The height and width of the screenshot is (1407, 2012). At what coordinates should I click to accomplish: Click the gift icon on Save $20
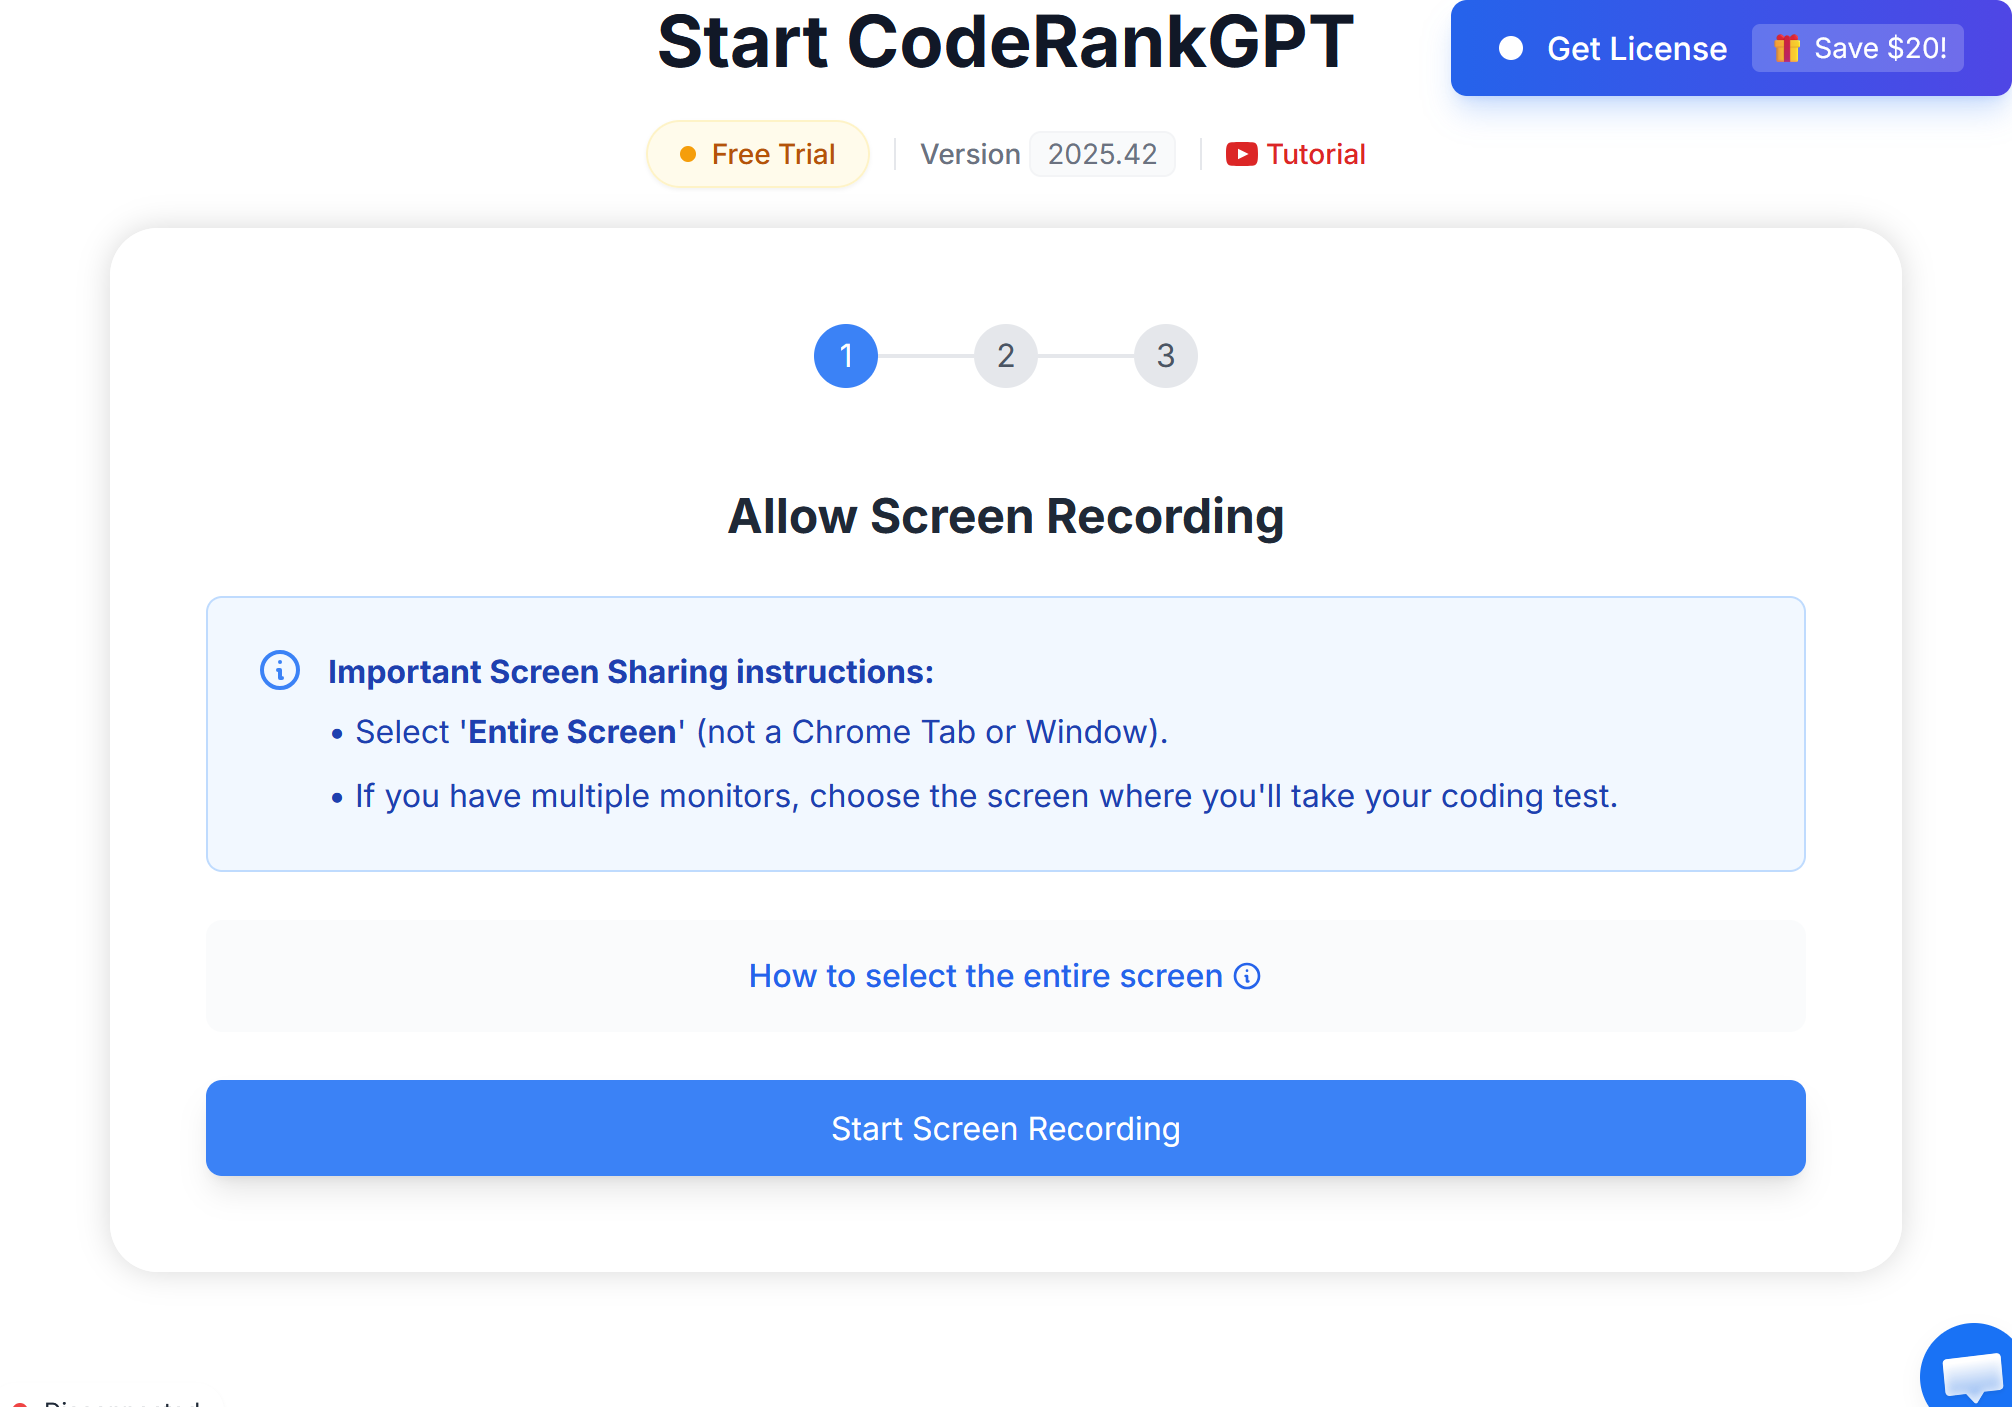pos(1787,48)
